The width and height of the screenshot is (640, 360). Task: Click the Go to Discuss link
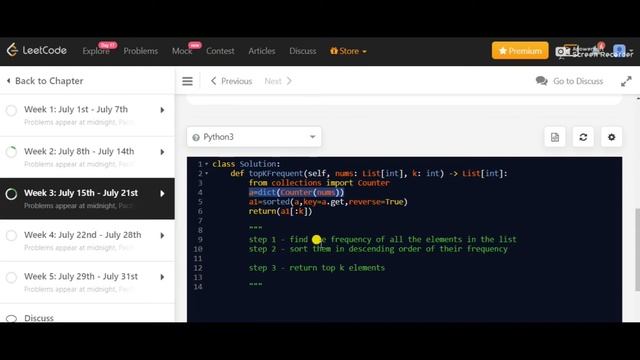pyautogui.click(x=578, y=81)
